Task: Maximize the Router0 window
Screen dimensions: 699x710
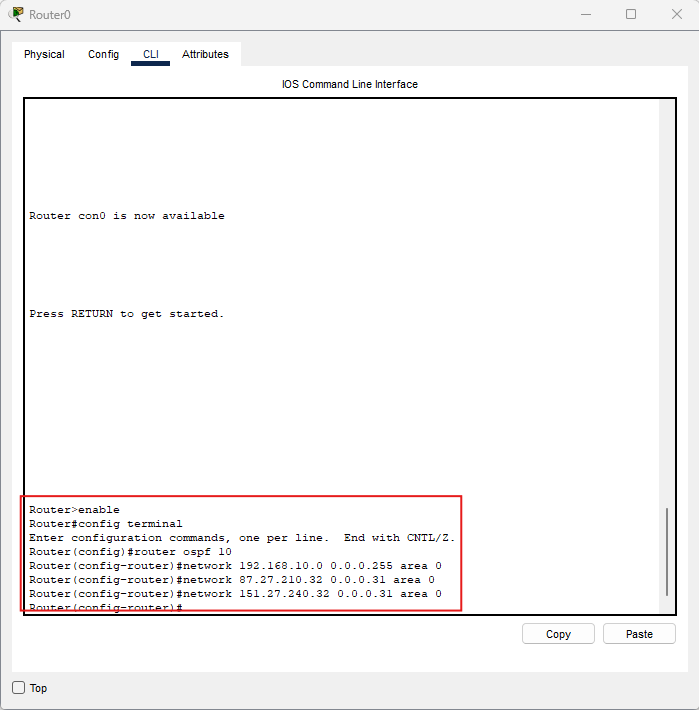Action: click(x=631, y=14)
